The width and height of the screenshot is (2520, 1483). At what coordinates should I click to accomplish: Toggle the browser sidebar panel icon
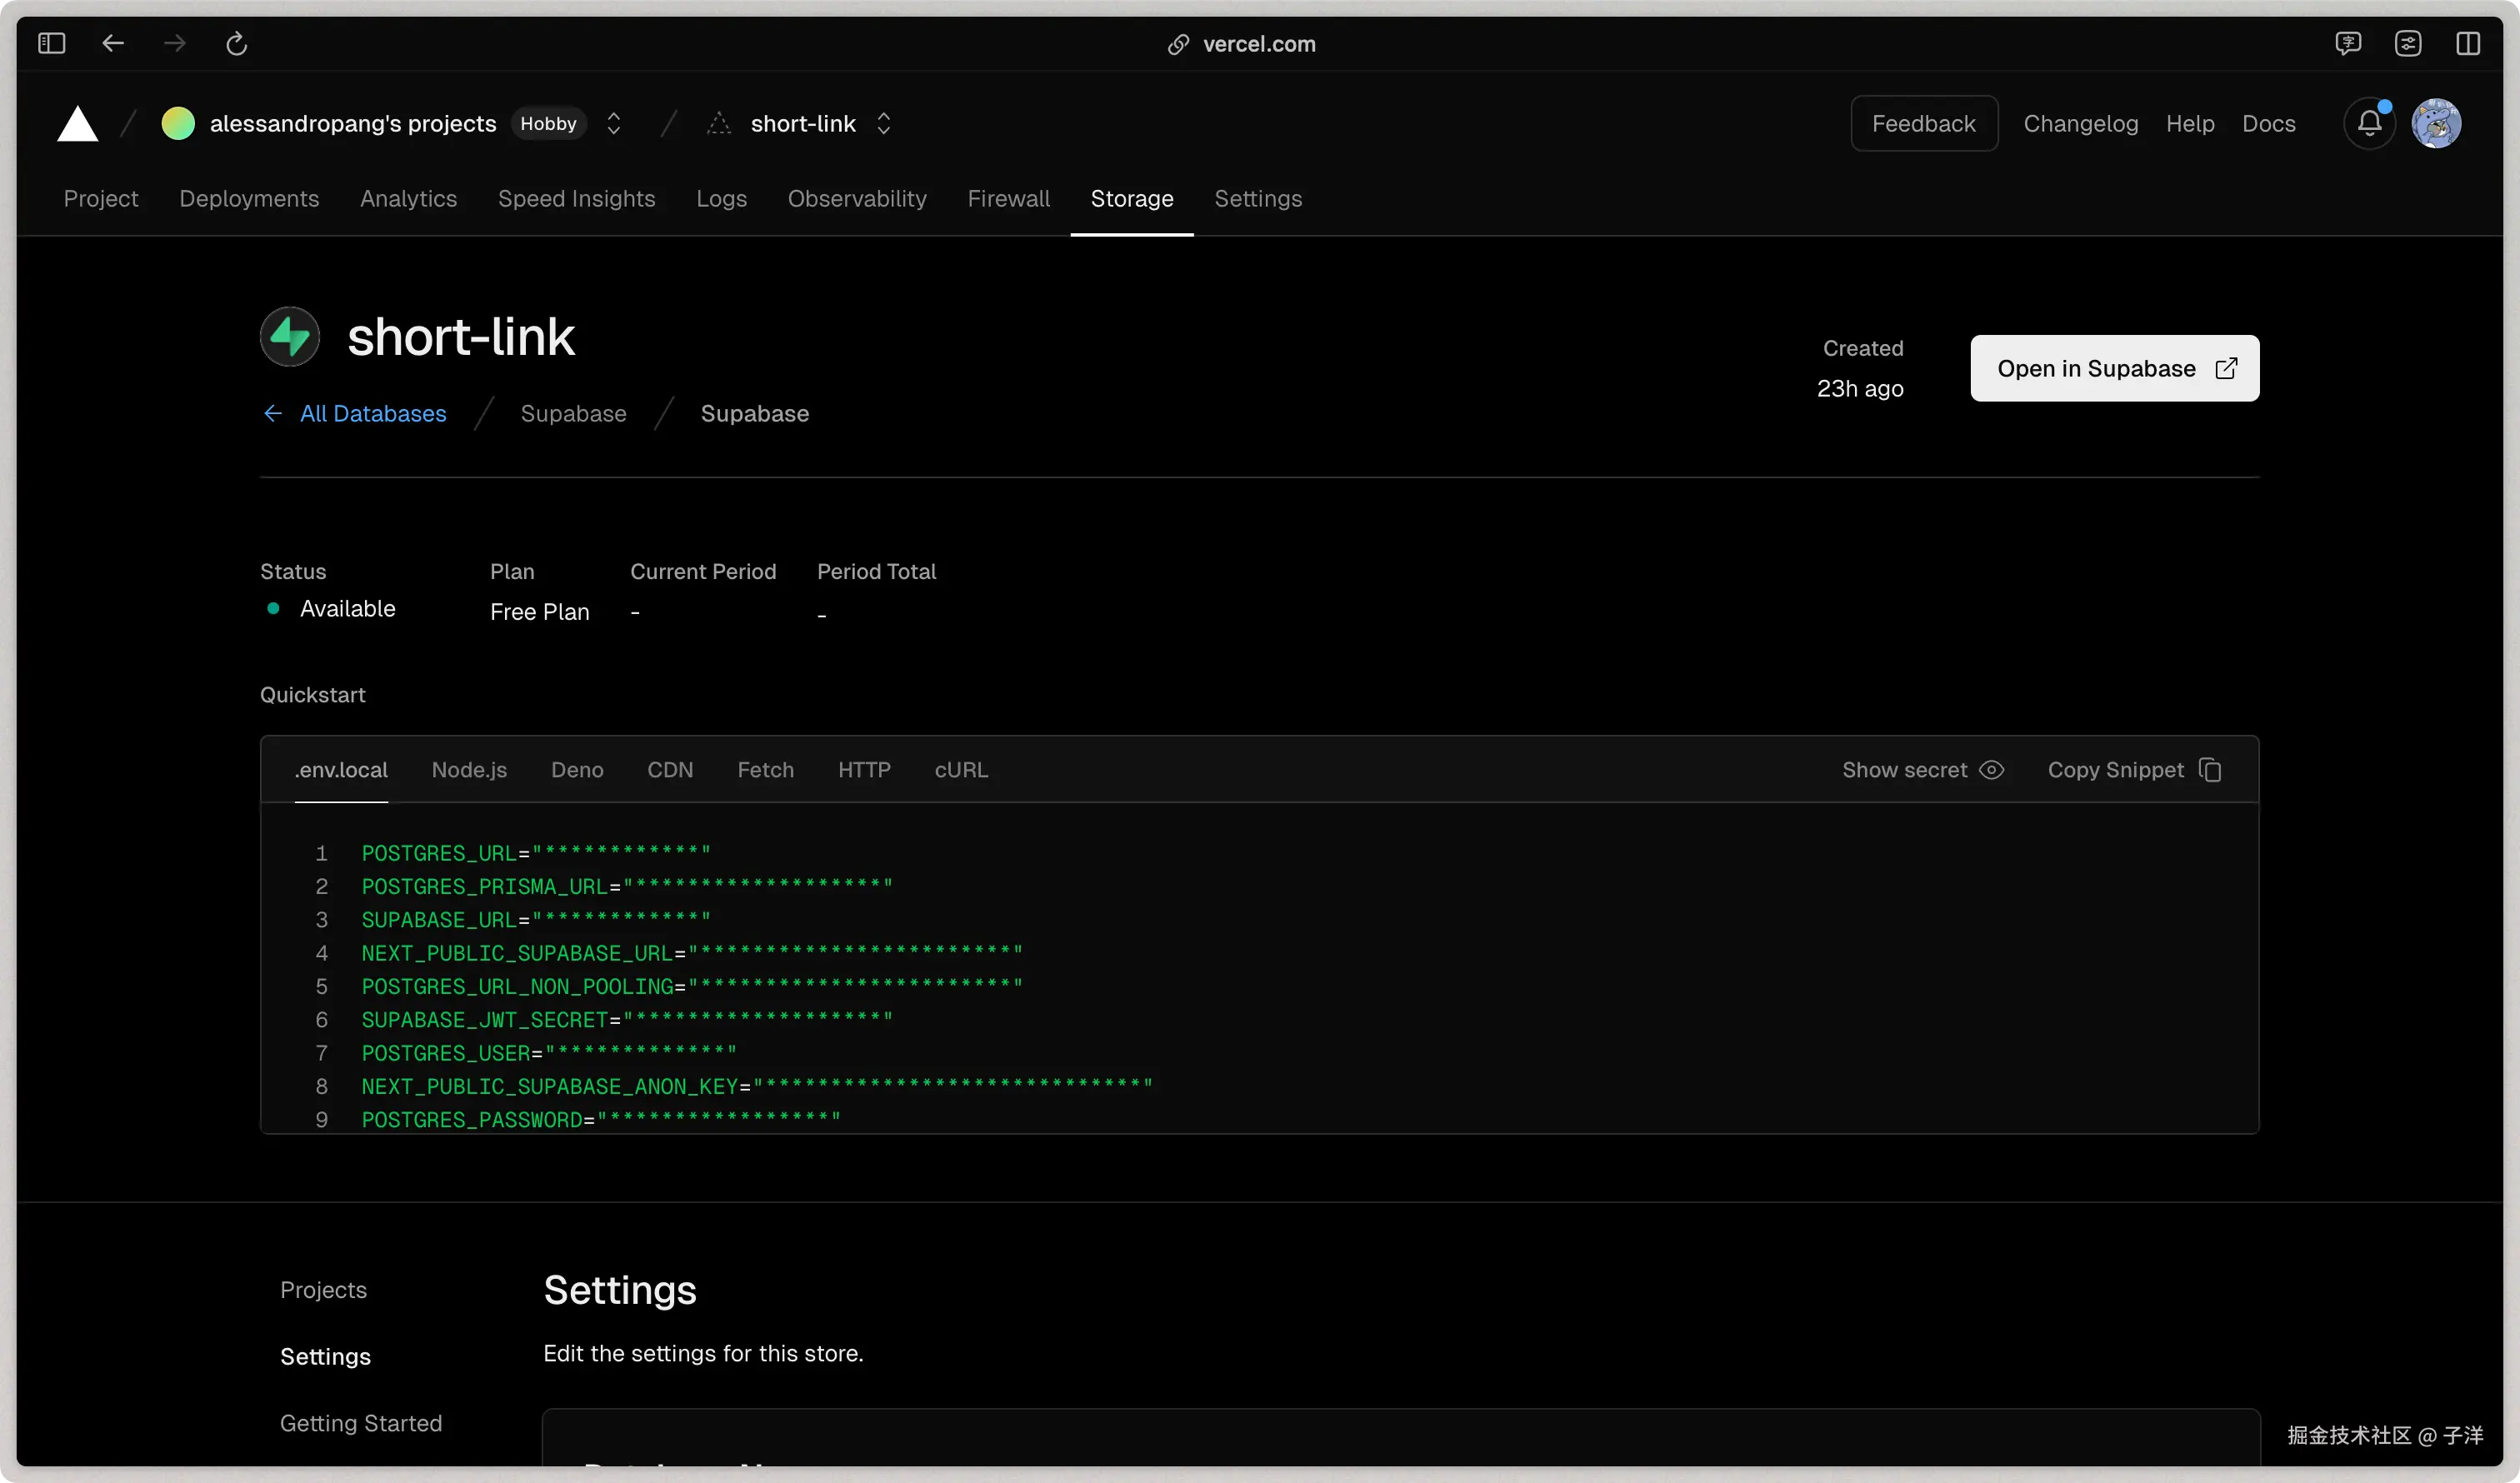tap(51, 43)
